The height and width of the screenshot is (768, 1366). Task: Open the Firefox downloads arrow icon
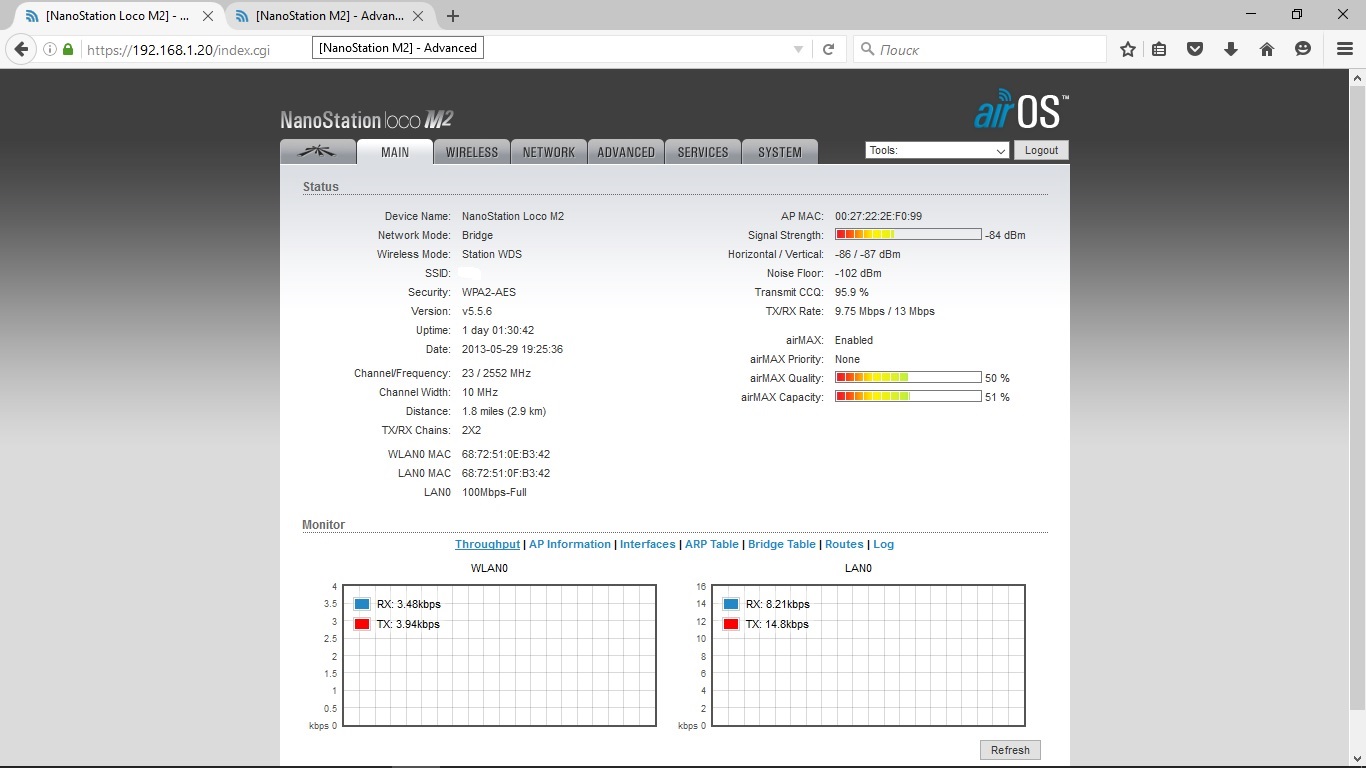[x=1231, y=49]
